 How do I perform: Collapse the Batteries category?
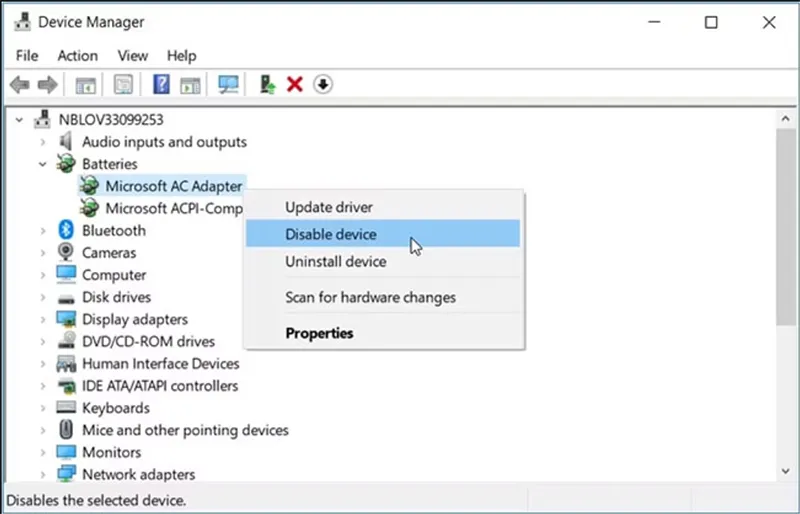coord(43,164)
